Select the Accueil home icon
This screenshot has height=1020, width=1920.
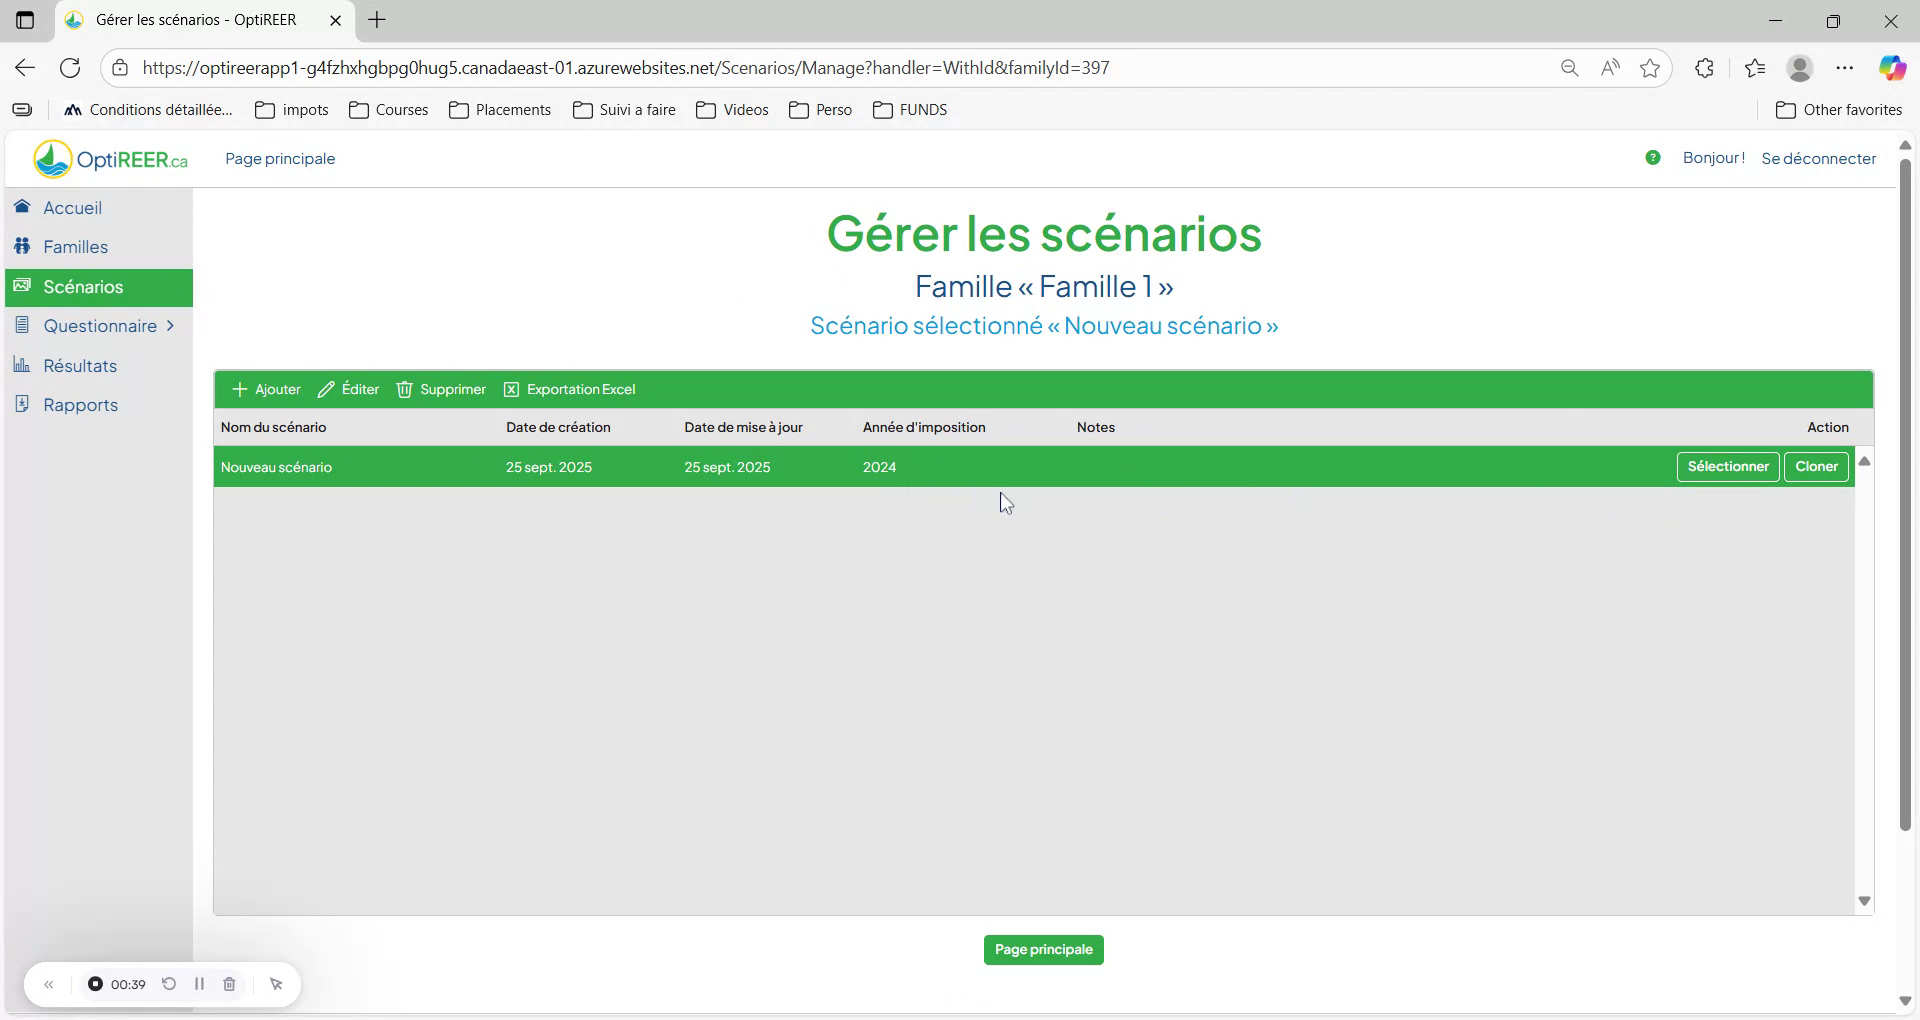pos(22,207)
